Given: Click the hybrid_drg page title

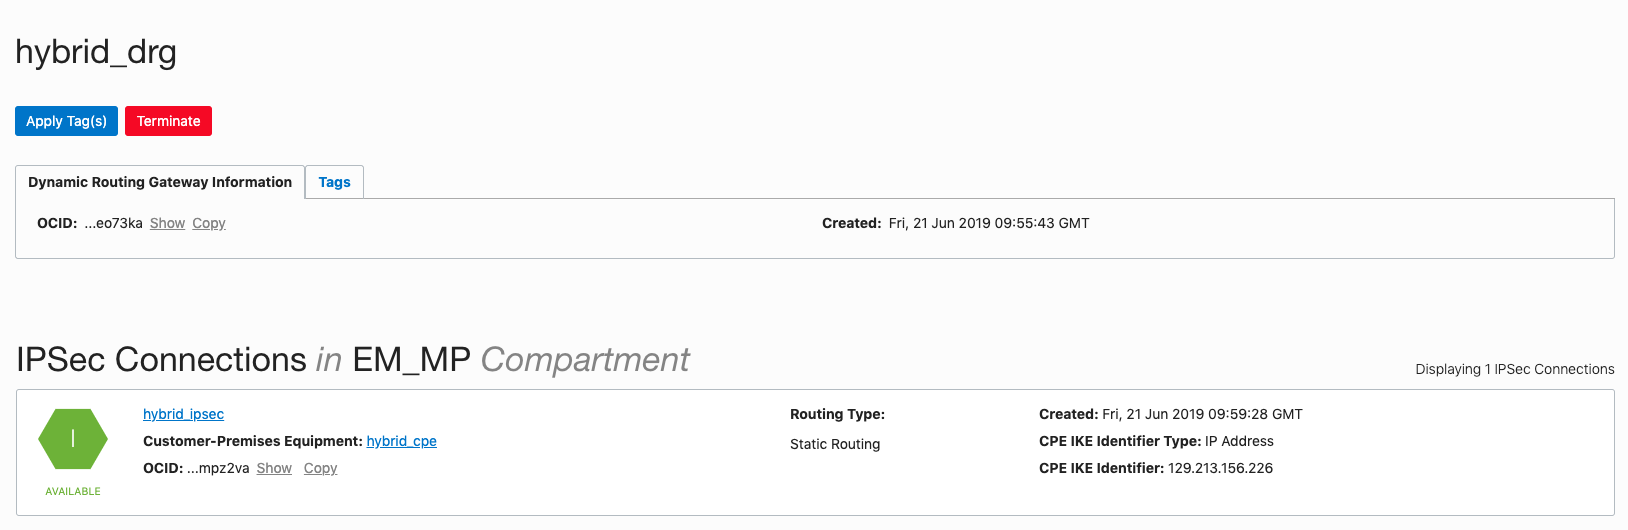Looking at the screenshot, I should (96, 52).
